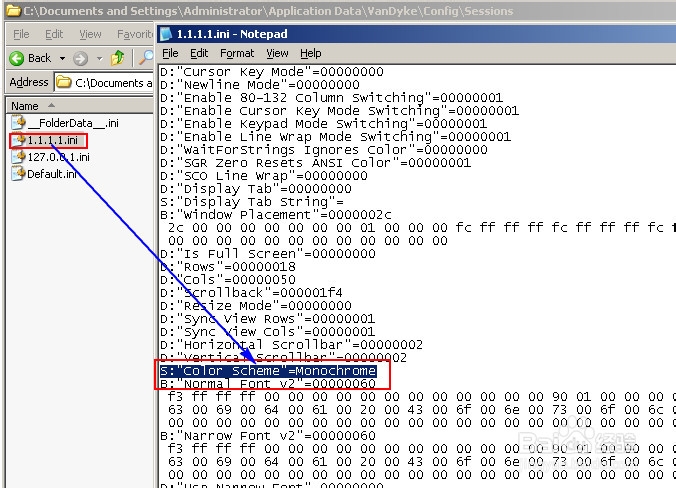Open Explorer Edit menu
Screen dimensions: 676x488
(54, 34)
